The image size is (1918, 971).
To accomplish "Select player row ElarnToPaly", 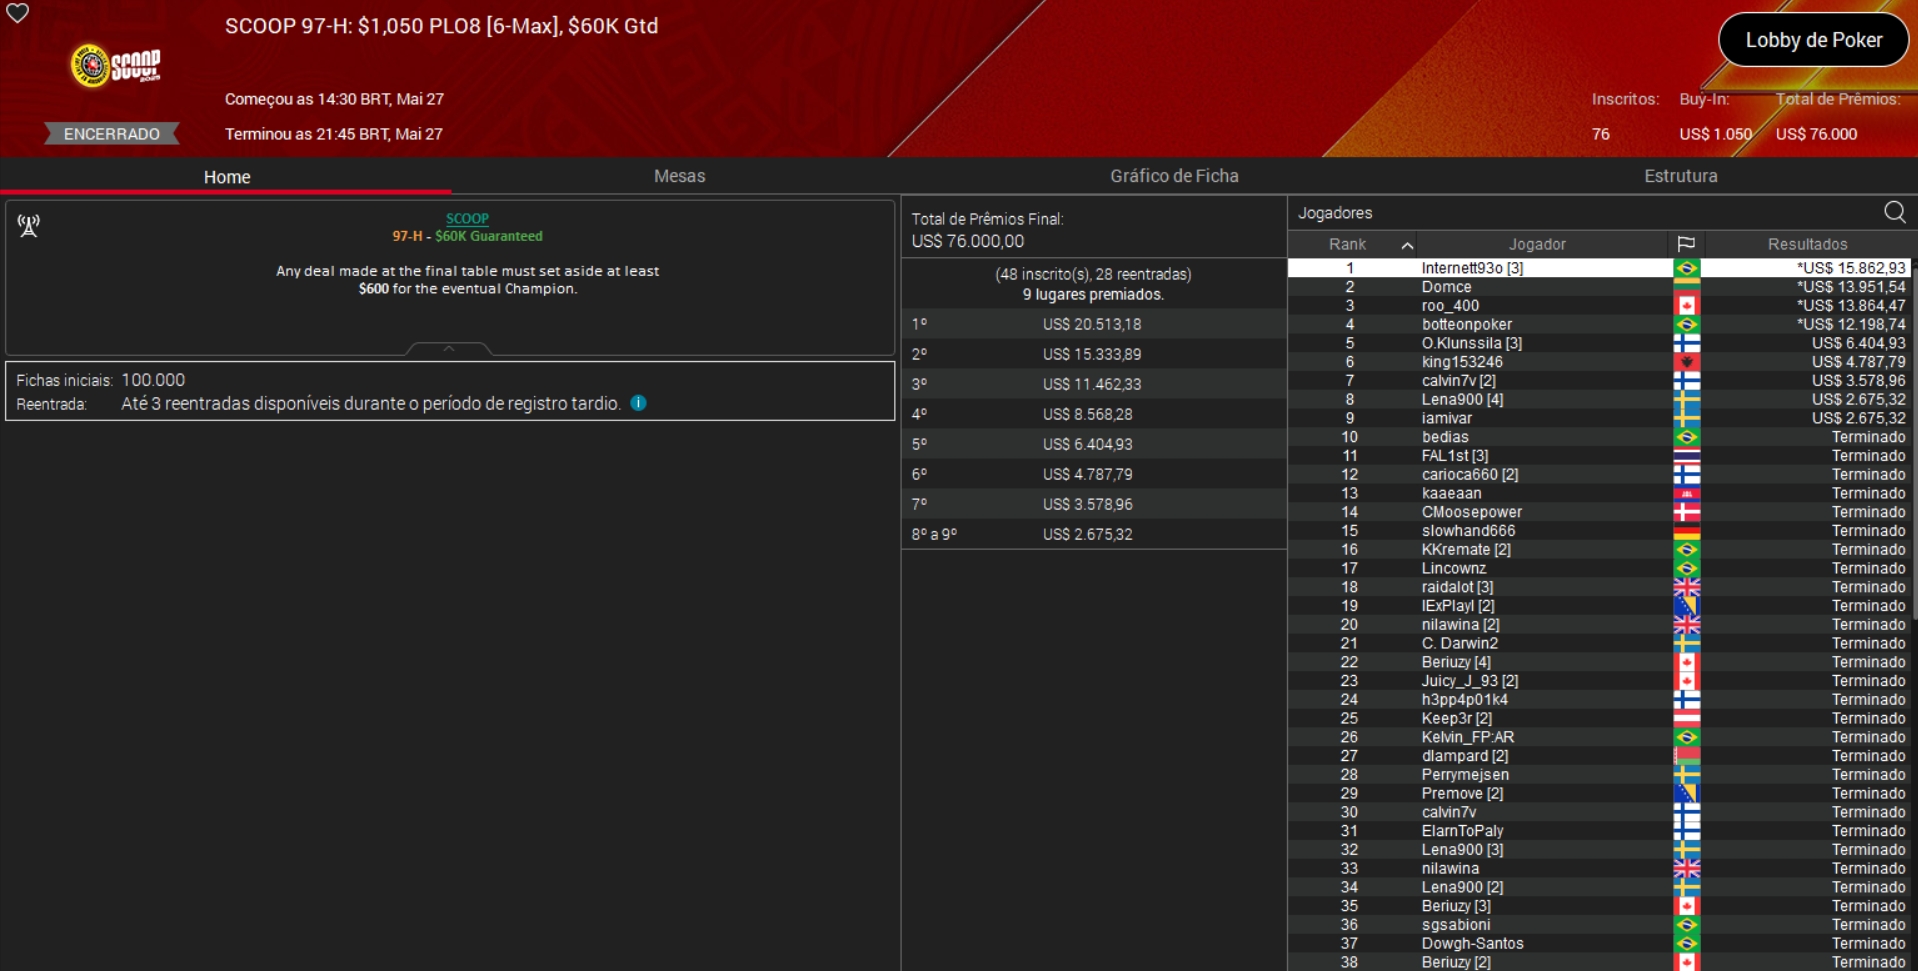I will point(1599,831).
